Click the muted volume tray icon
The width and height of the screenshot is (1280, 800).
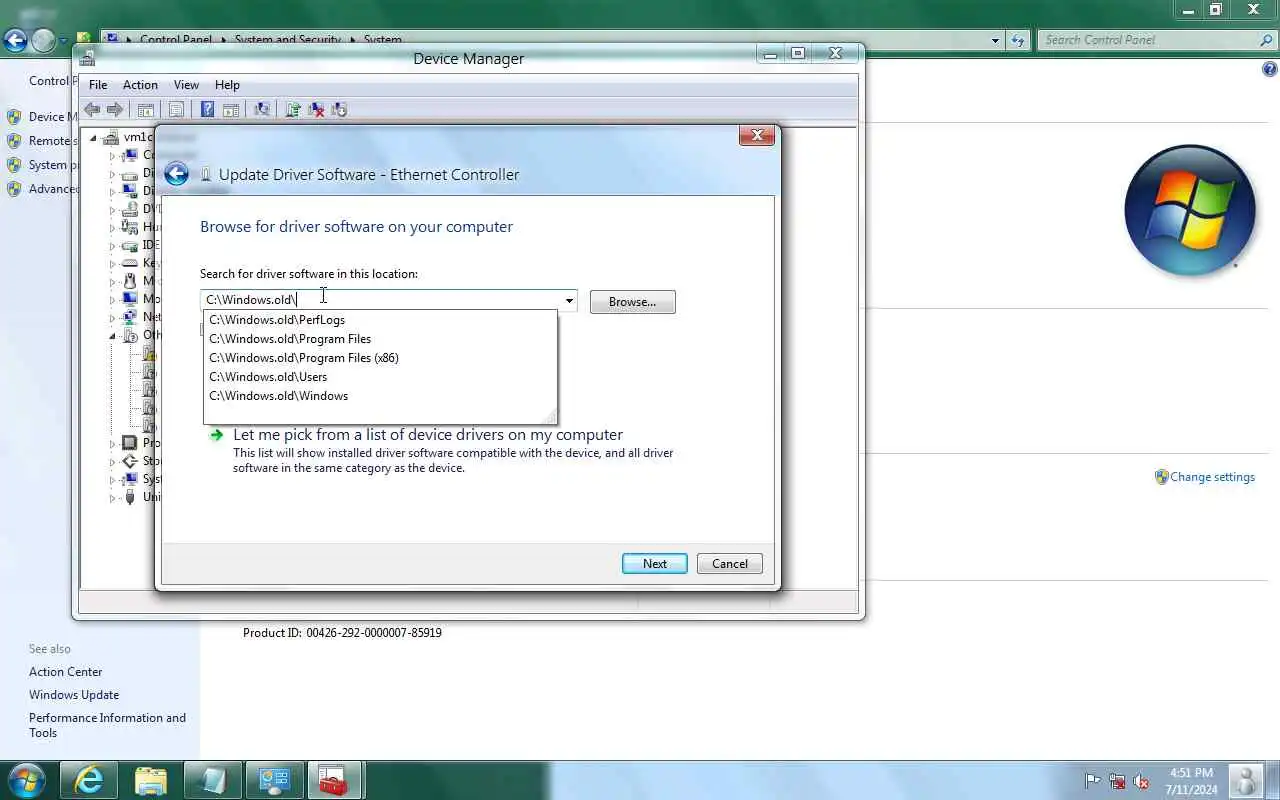coord(1141,781)
